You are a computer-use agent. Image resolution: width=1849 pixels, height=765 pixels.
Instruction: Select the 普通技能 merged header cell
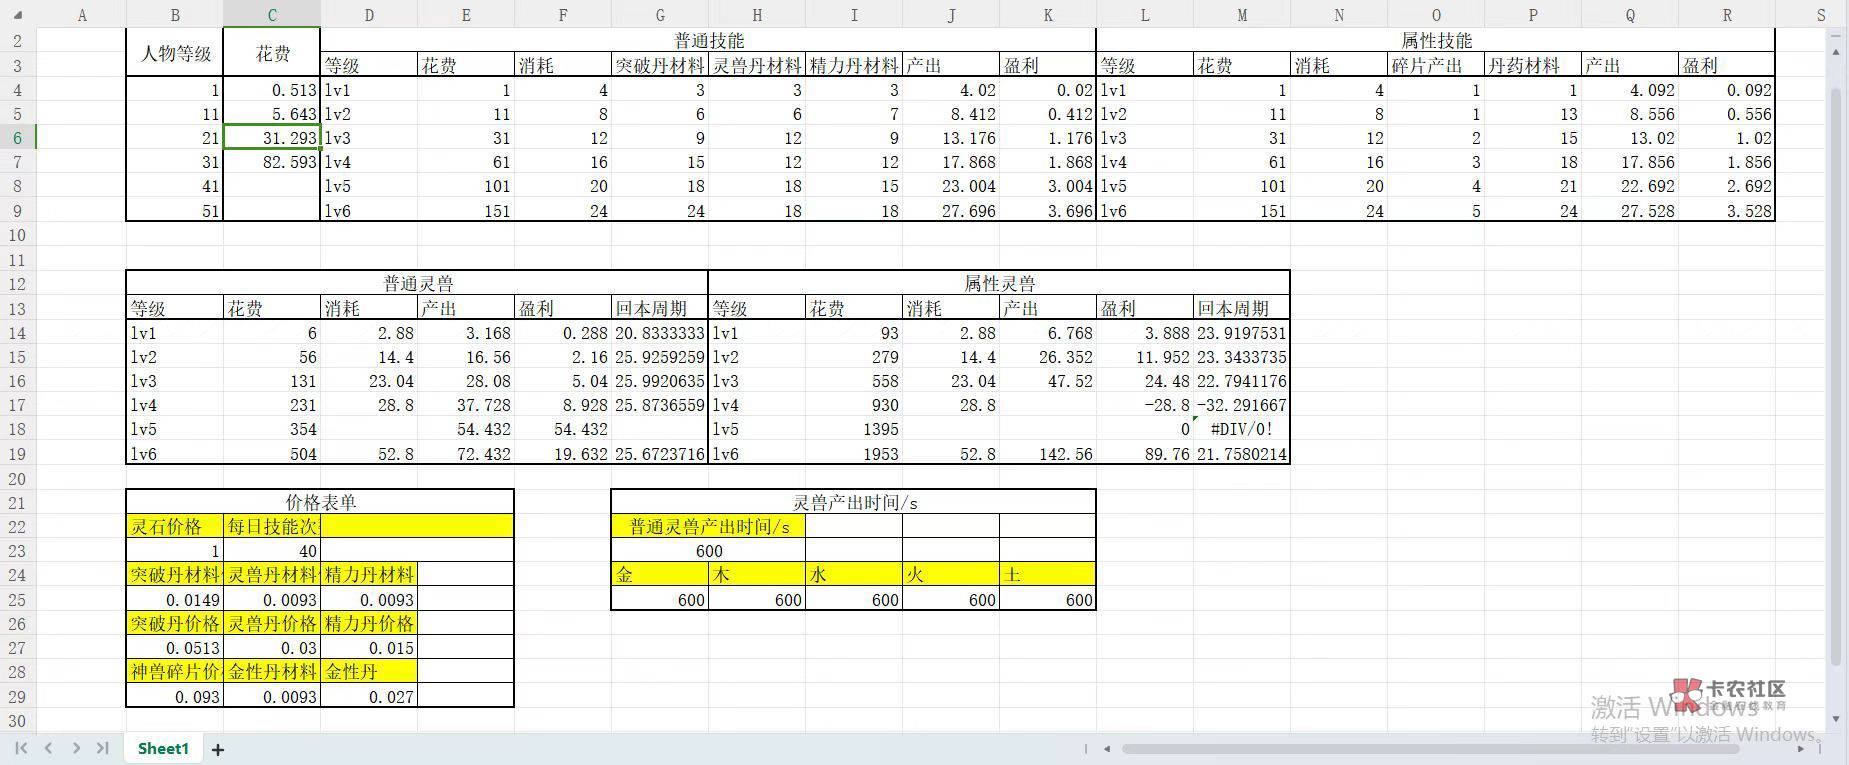708,41
